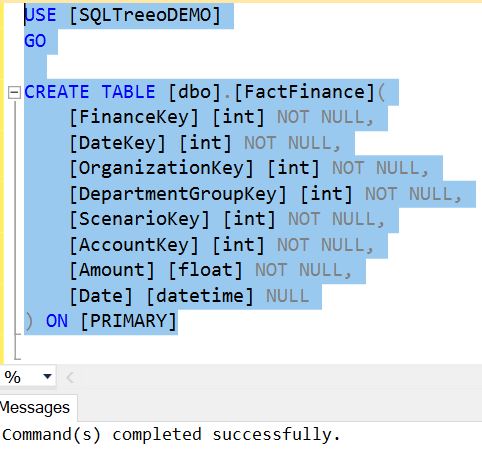Click the [datetime] data type text
Image resolution: width=482 pixels, height=458 pixels.
(x=200, y=296)
